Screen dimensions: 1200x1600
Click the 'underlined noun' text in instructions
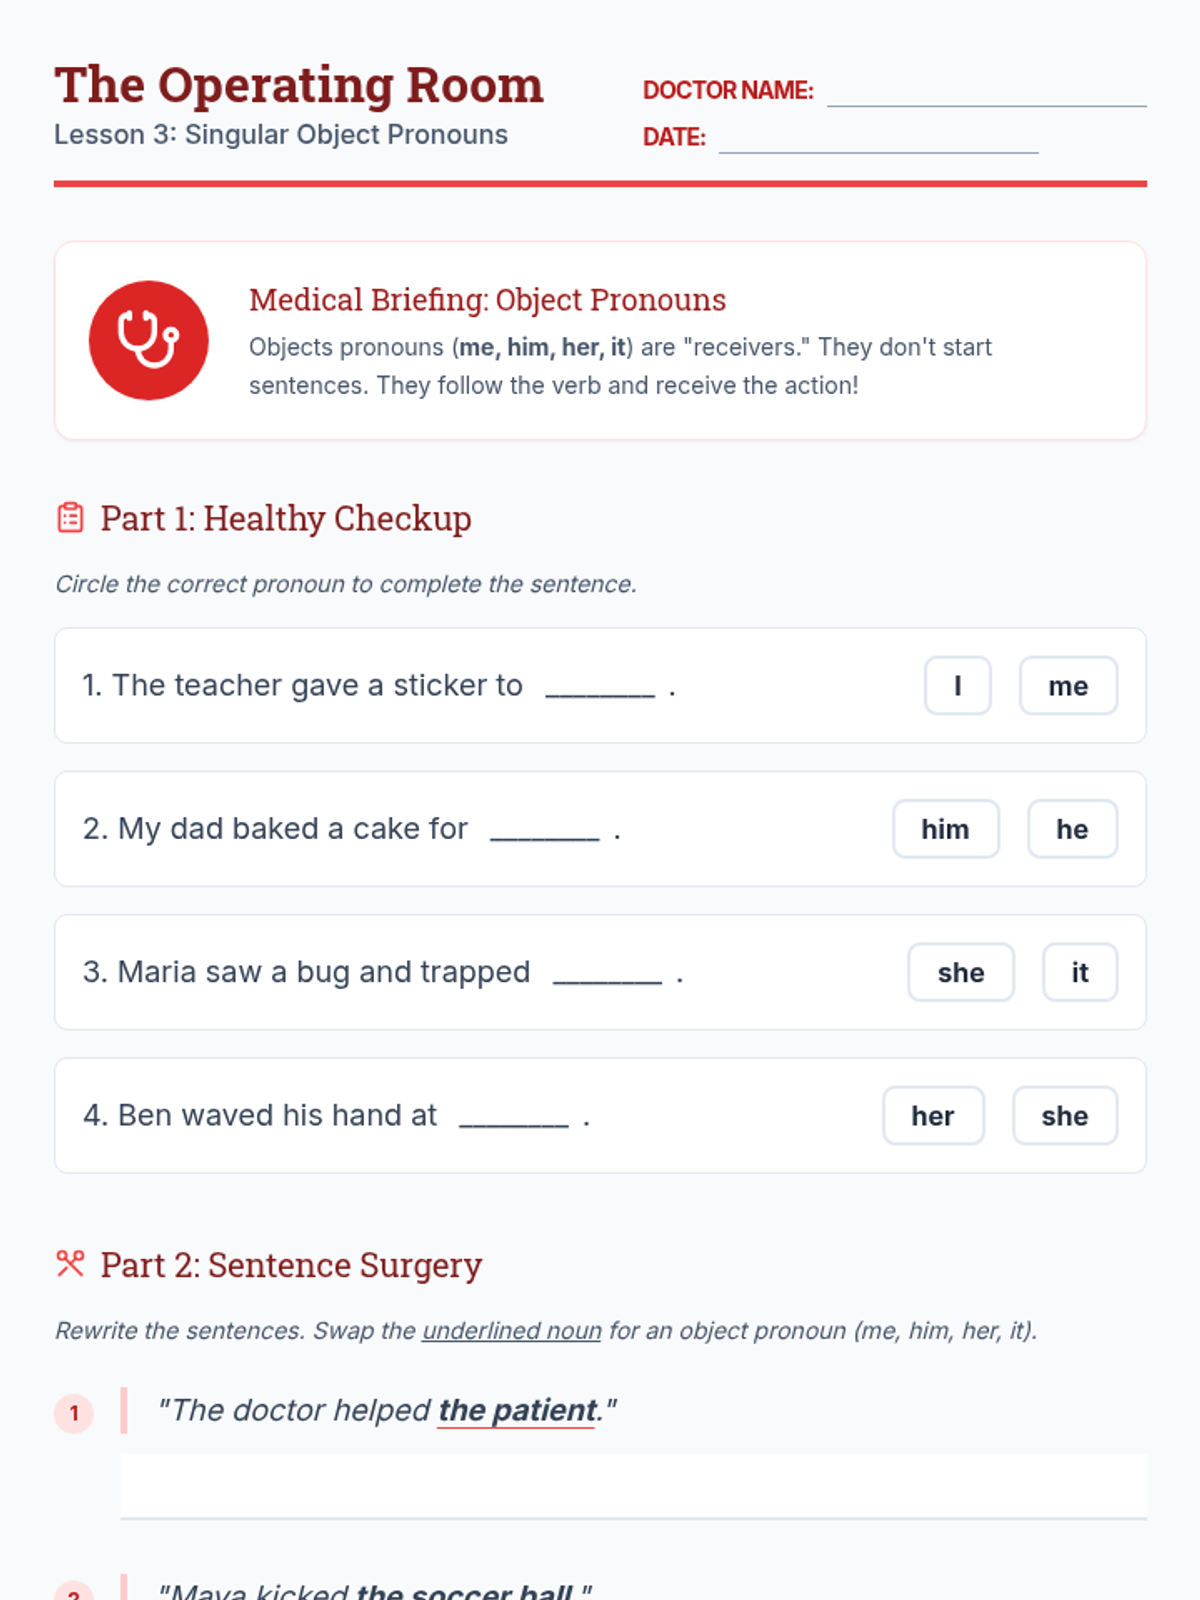tap(511, 1331)
